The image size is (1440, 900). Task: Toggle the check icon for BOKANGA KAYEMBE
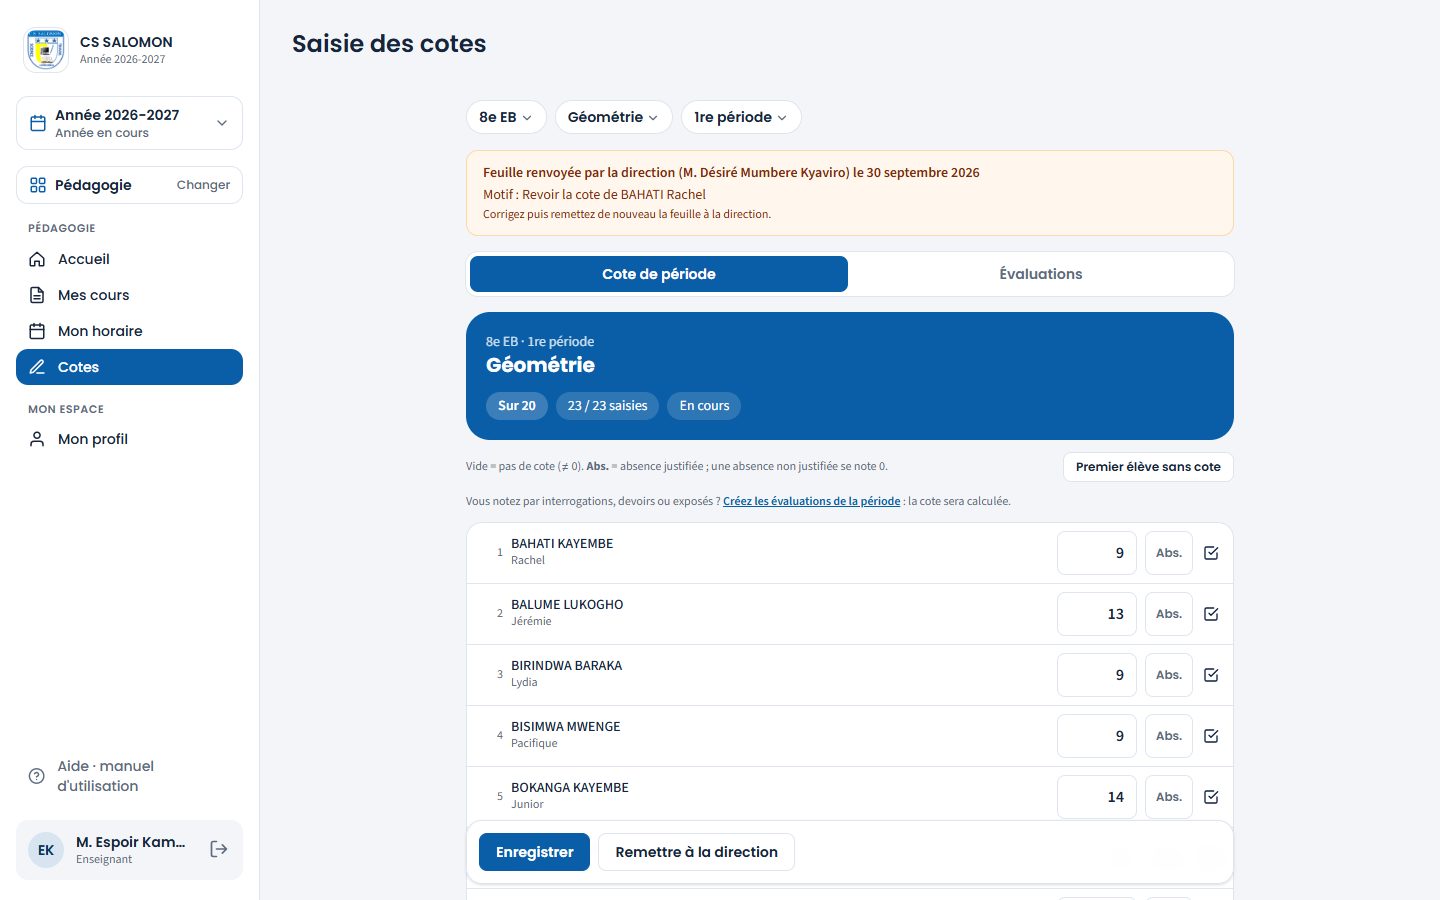click(x=1211, y=797)
